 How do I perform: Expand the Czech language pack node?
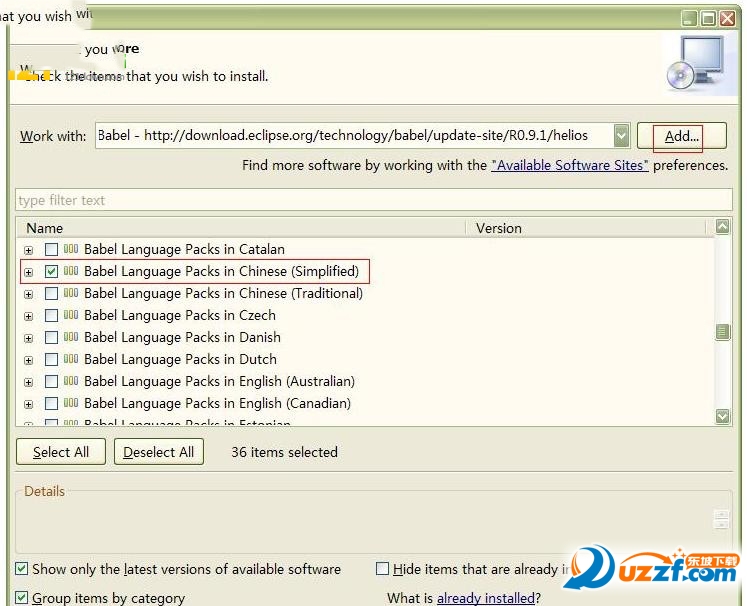(x=29, y=316)
